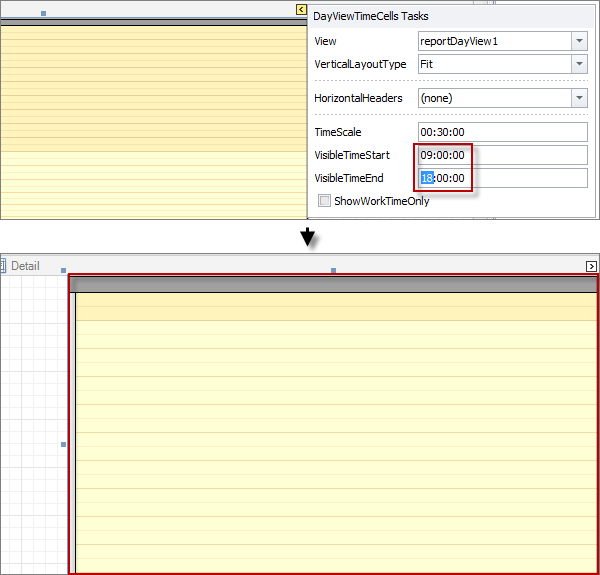Click the TimeScale input field
Screen dimensions: 600x575
click(x=502, y=132)
